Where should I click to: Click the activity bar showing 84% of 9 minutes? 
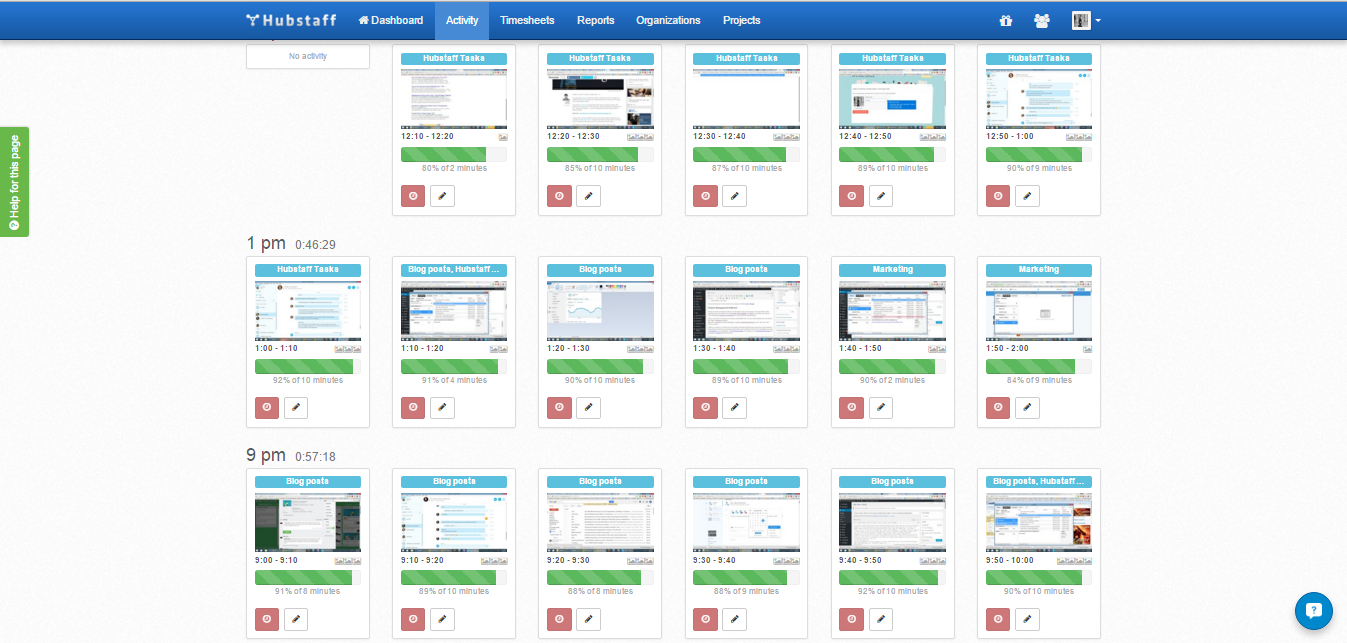click(1039, 367)
